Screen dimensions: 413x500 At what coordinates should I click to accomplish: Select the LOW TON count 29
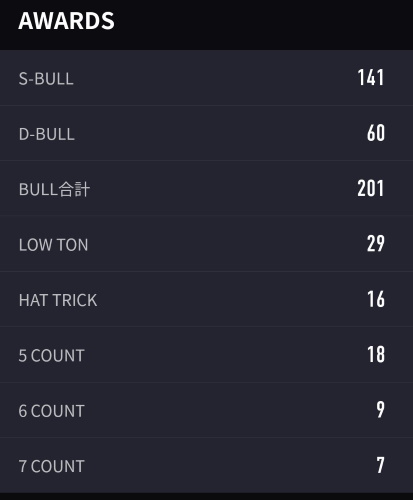click(376, 244)
